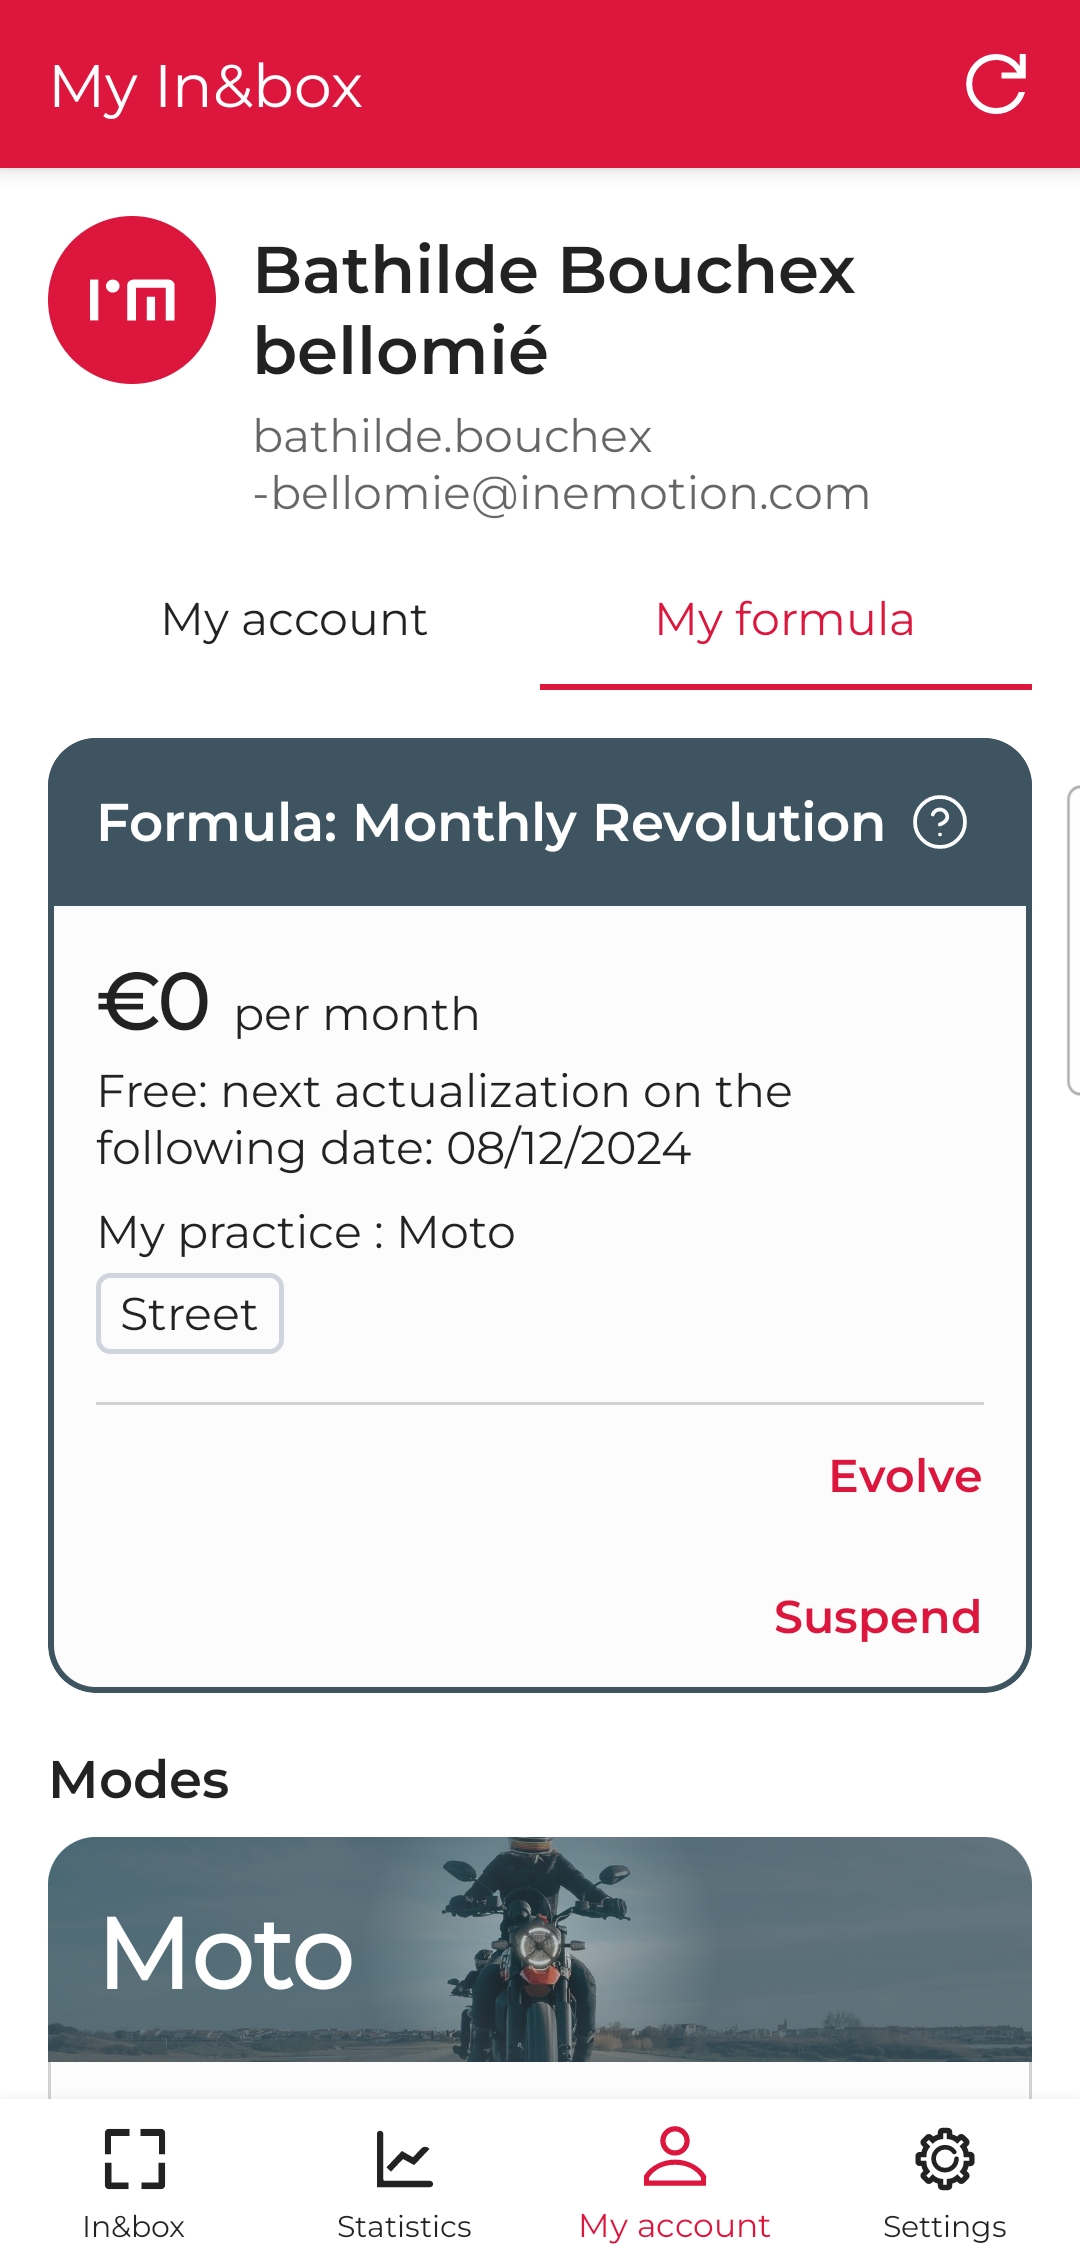Tap the Formula: Monthly Revolution header
Screen dimensions: 1080x2267
coord(491,823)
